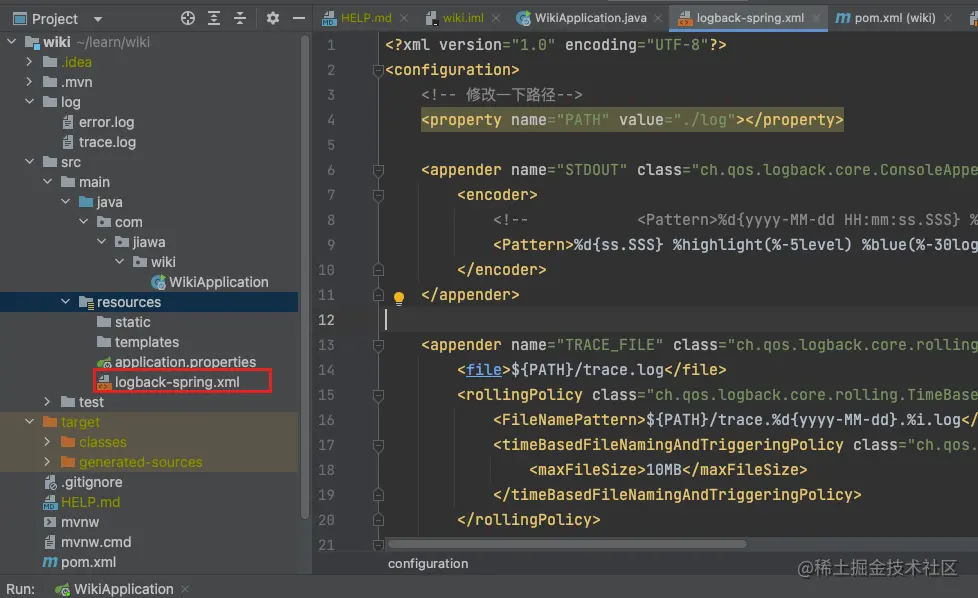
Task: Expand the test folder
Action: [x=47, y=402]
